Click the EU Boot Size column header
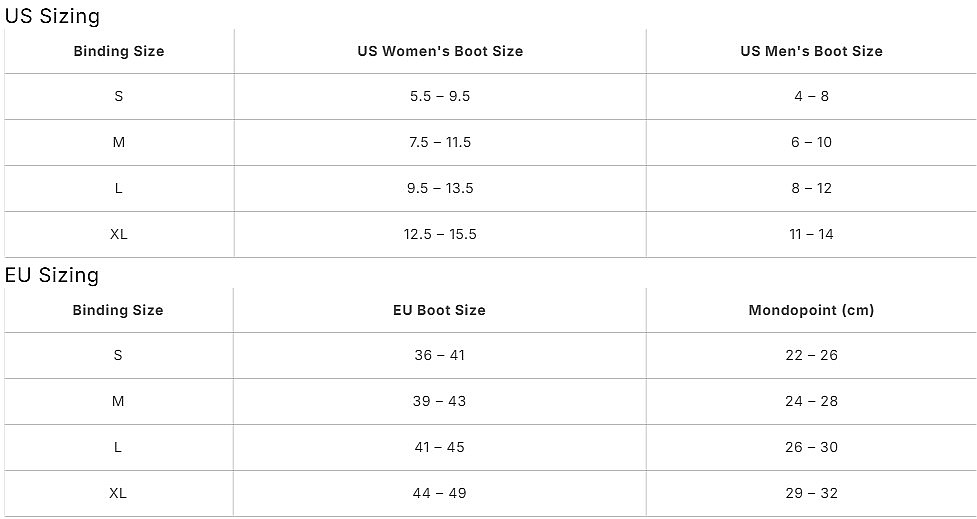977x519 pixels. [x=439, y=310]
